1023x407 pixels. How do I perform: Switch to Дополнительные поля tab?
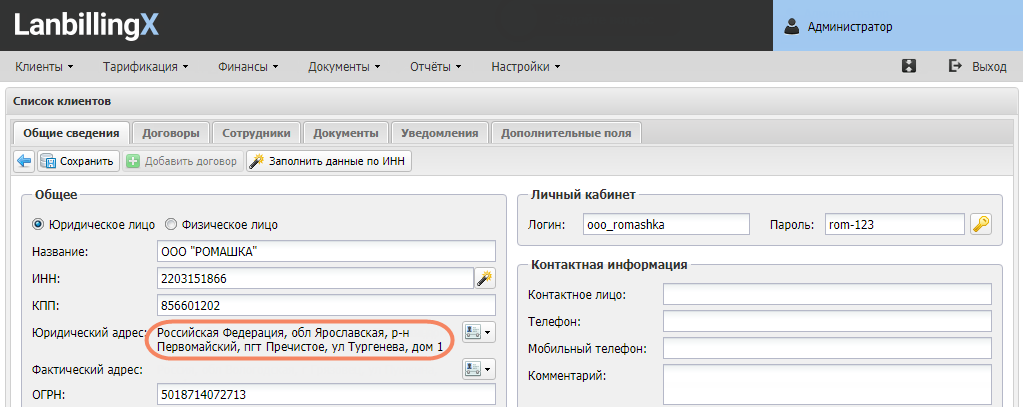click(566, 133)
